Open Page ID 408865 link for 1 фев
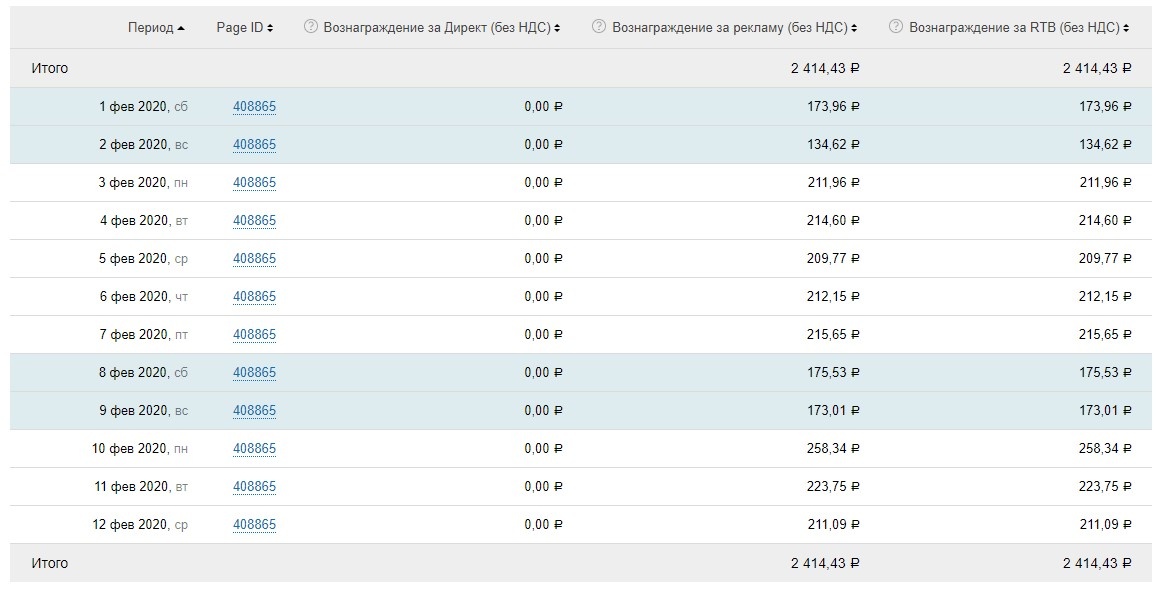This screenshot has width=1163, height=591. [254, 107]
